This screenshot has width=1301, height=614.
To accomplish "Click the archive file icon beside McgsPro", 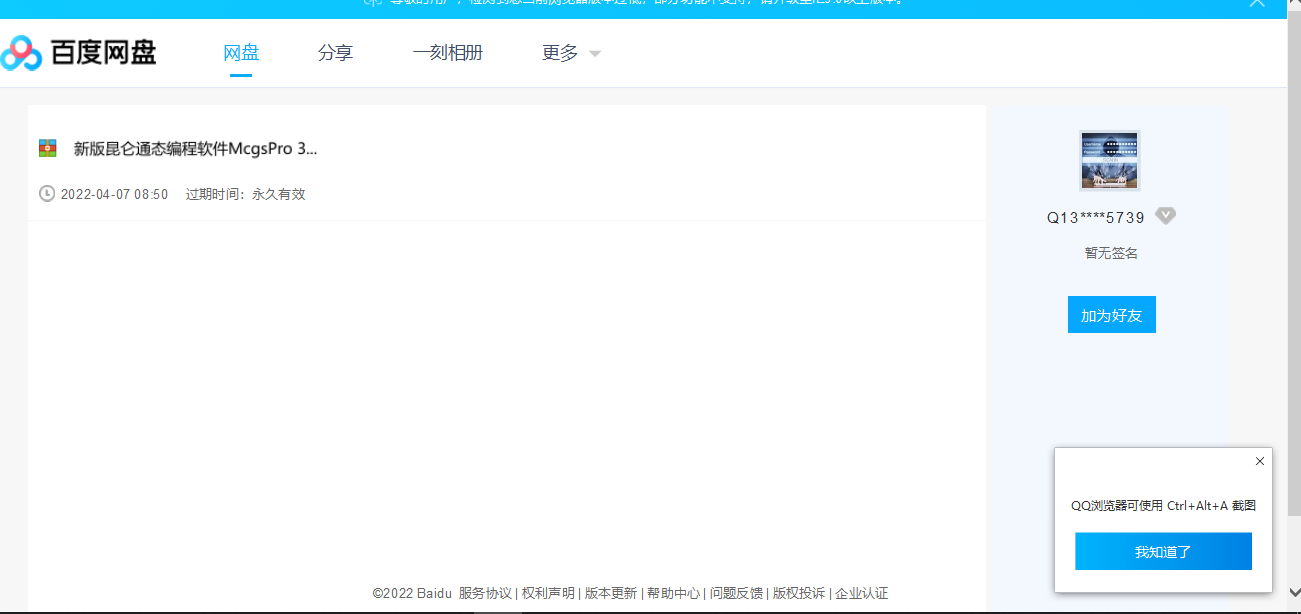I will [48, 149].
